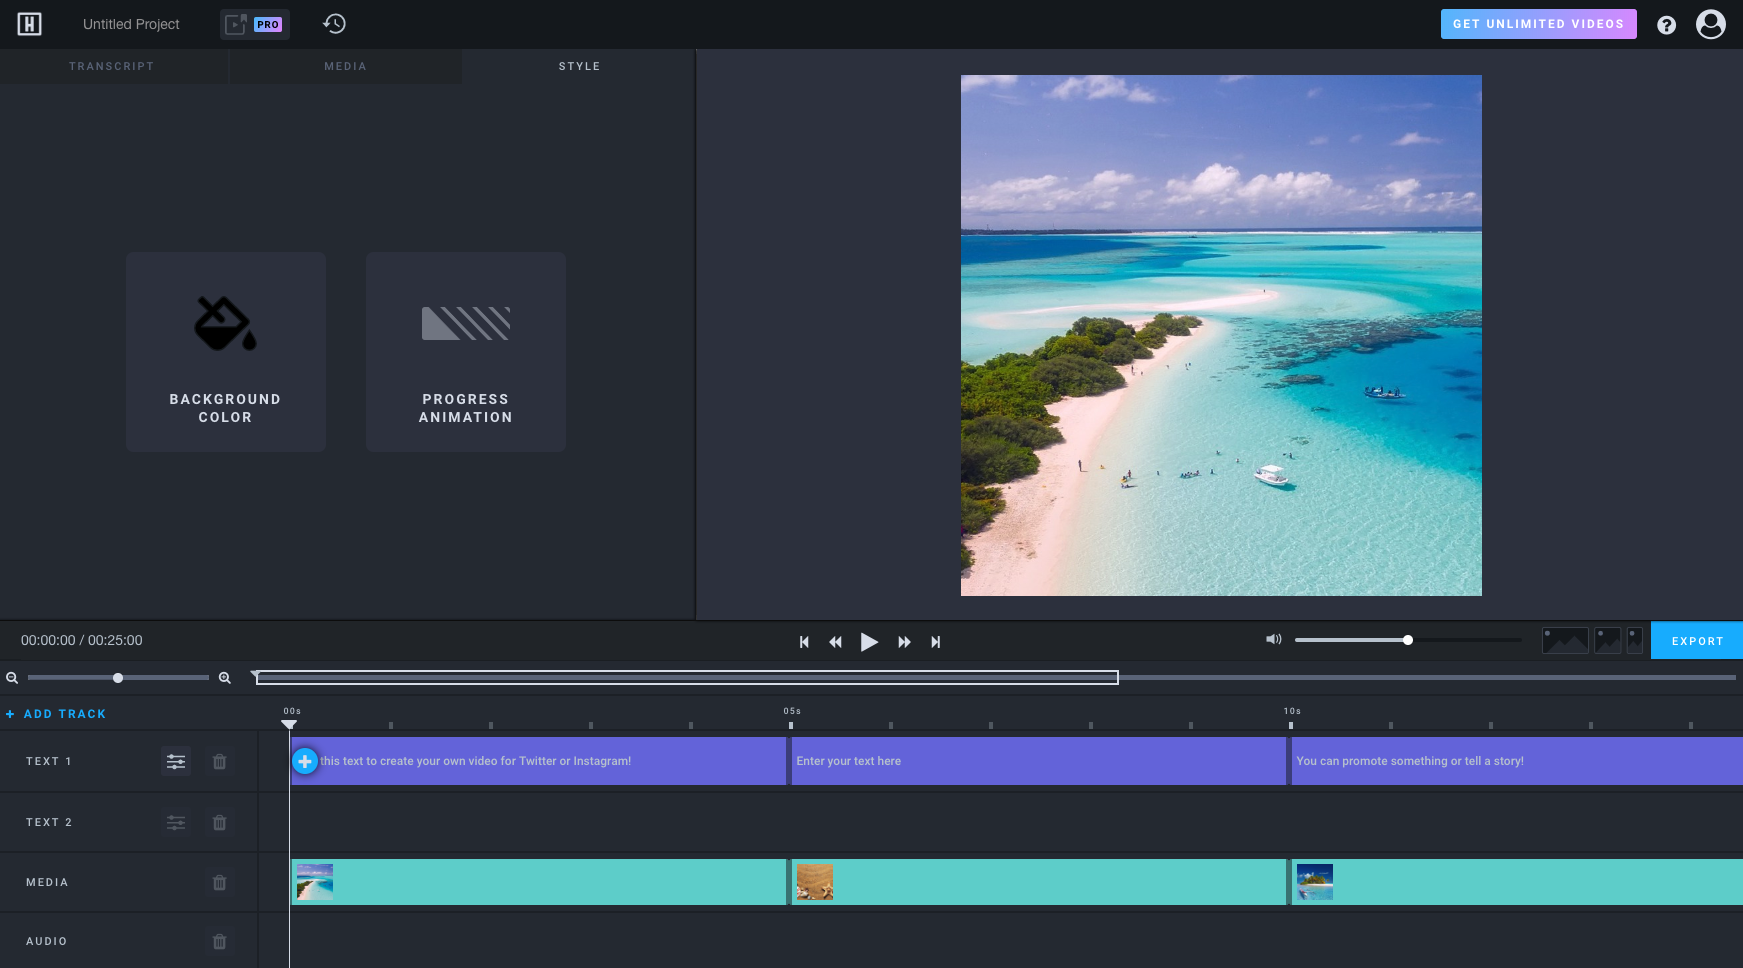This screenshot has height=968, width=1743.
Task: Delete the Text 1 track
Action: [x=220, y=762]
